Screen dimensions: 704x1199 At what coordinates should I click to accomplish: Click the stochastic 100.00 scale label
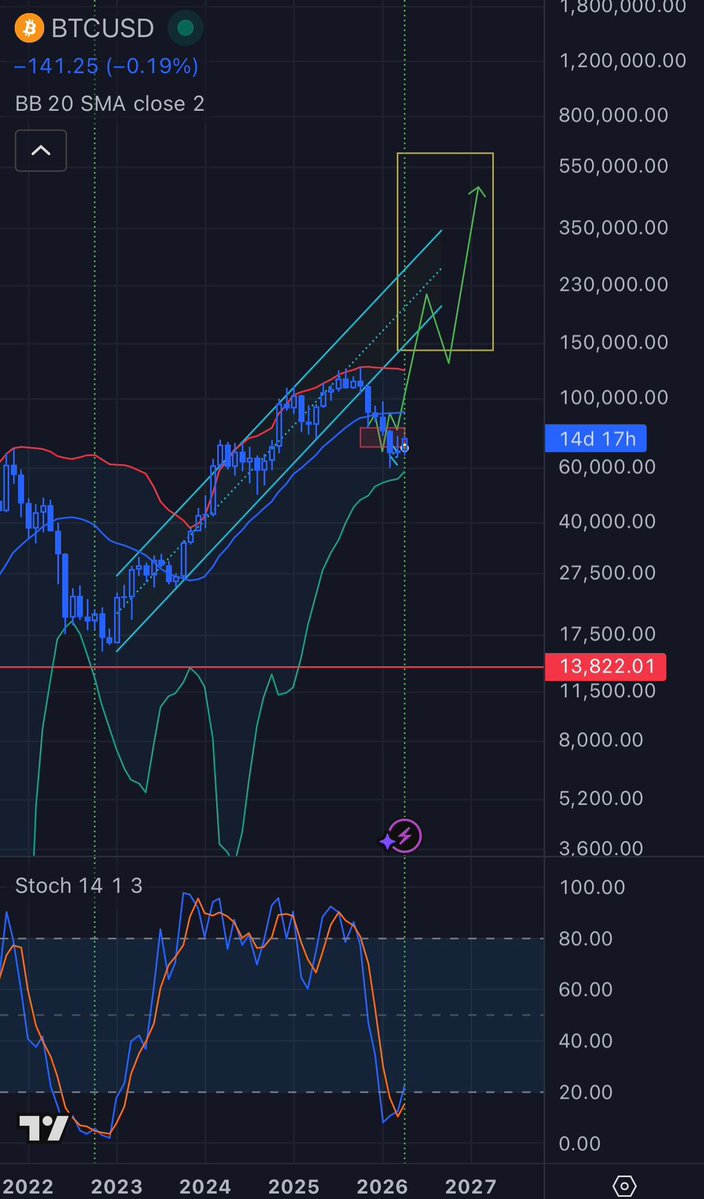(592, 887)
